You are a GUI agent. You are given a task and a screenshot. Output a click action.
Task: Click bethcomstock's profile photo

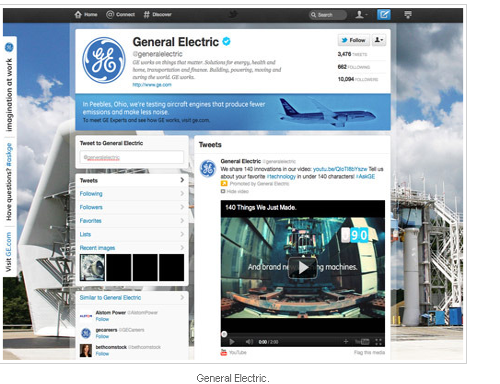[86, 351]
